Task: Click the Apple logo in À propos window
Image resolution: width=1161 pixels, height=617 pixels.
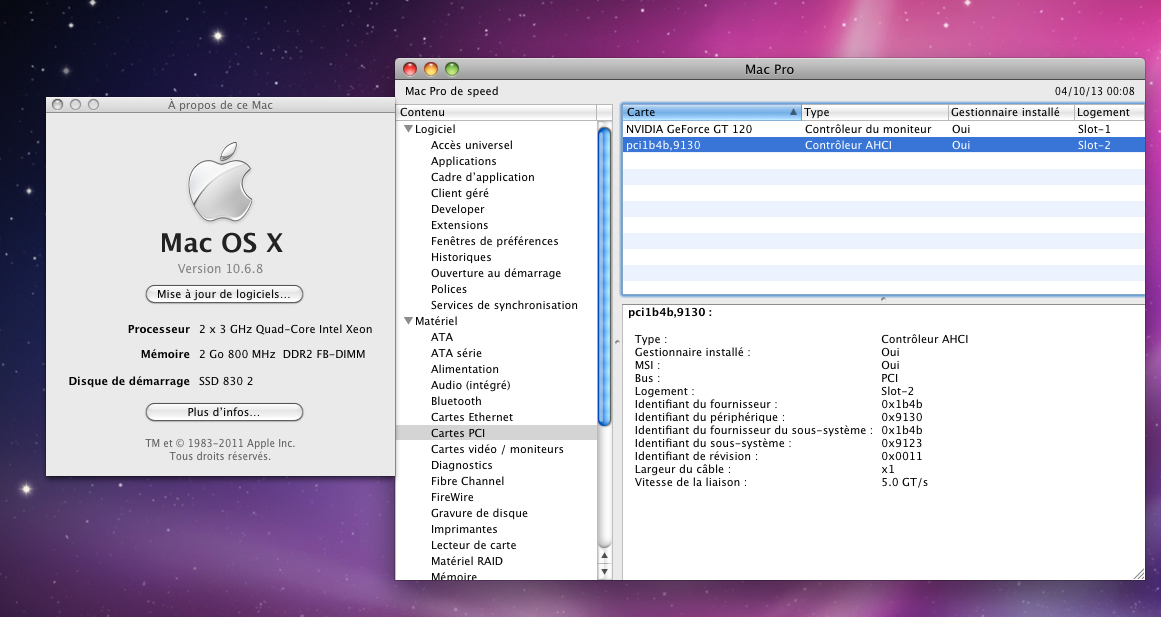Action: tap(221, 182)
